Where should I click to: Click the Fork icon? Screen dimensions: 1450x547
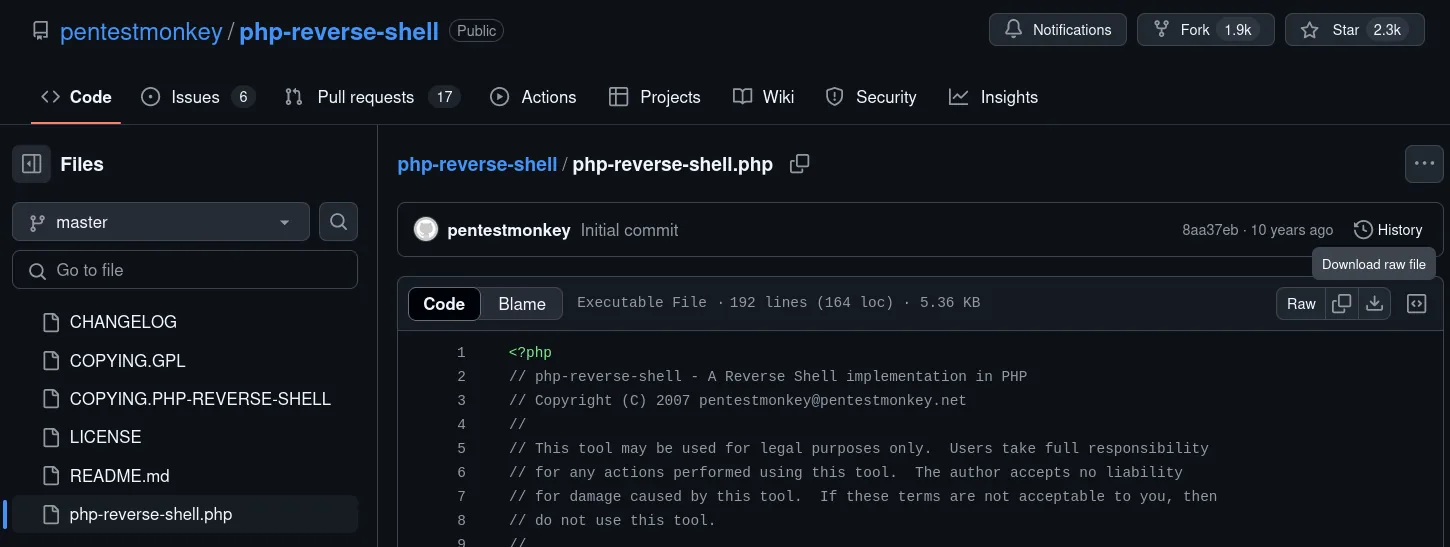[x=1162, y=30]
